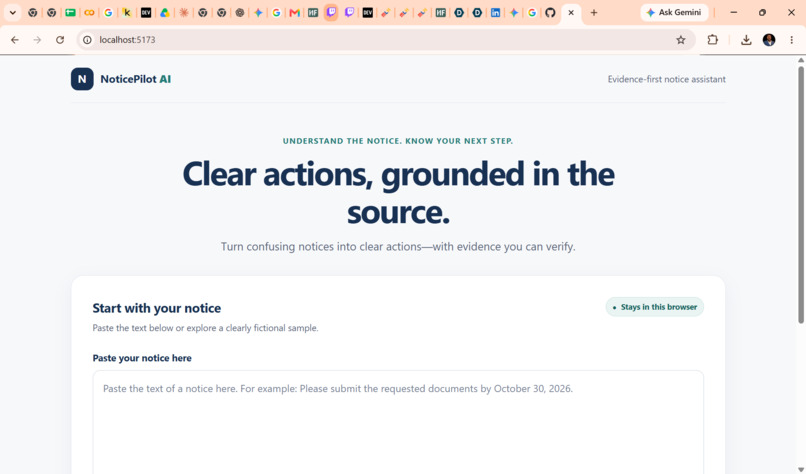
Task: Open the Gmail tab
Action: pos(295,12)
